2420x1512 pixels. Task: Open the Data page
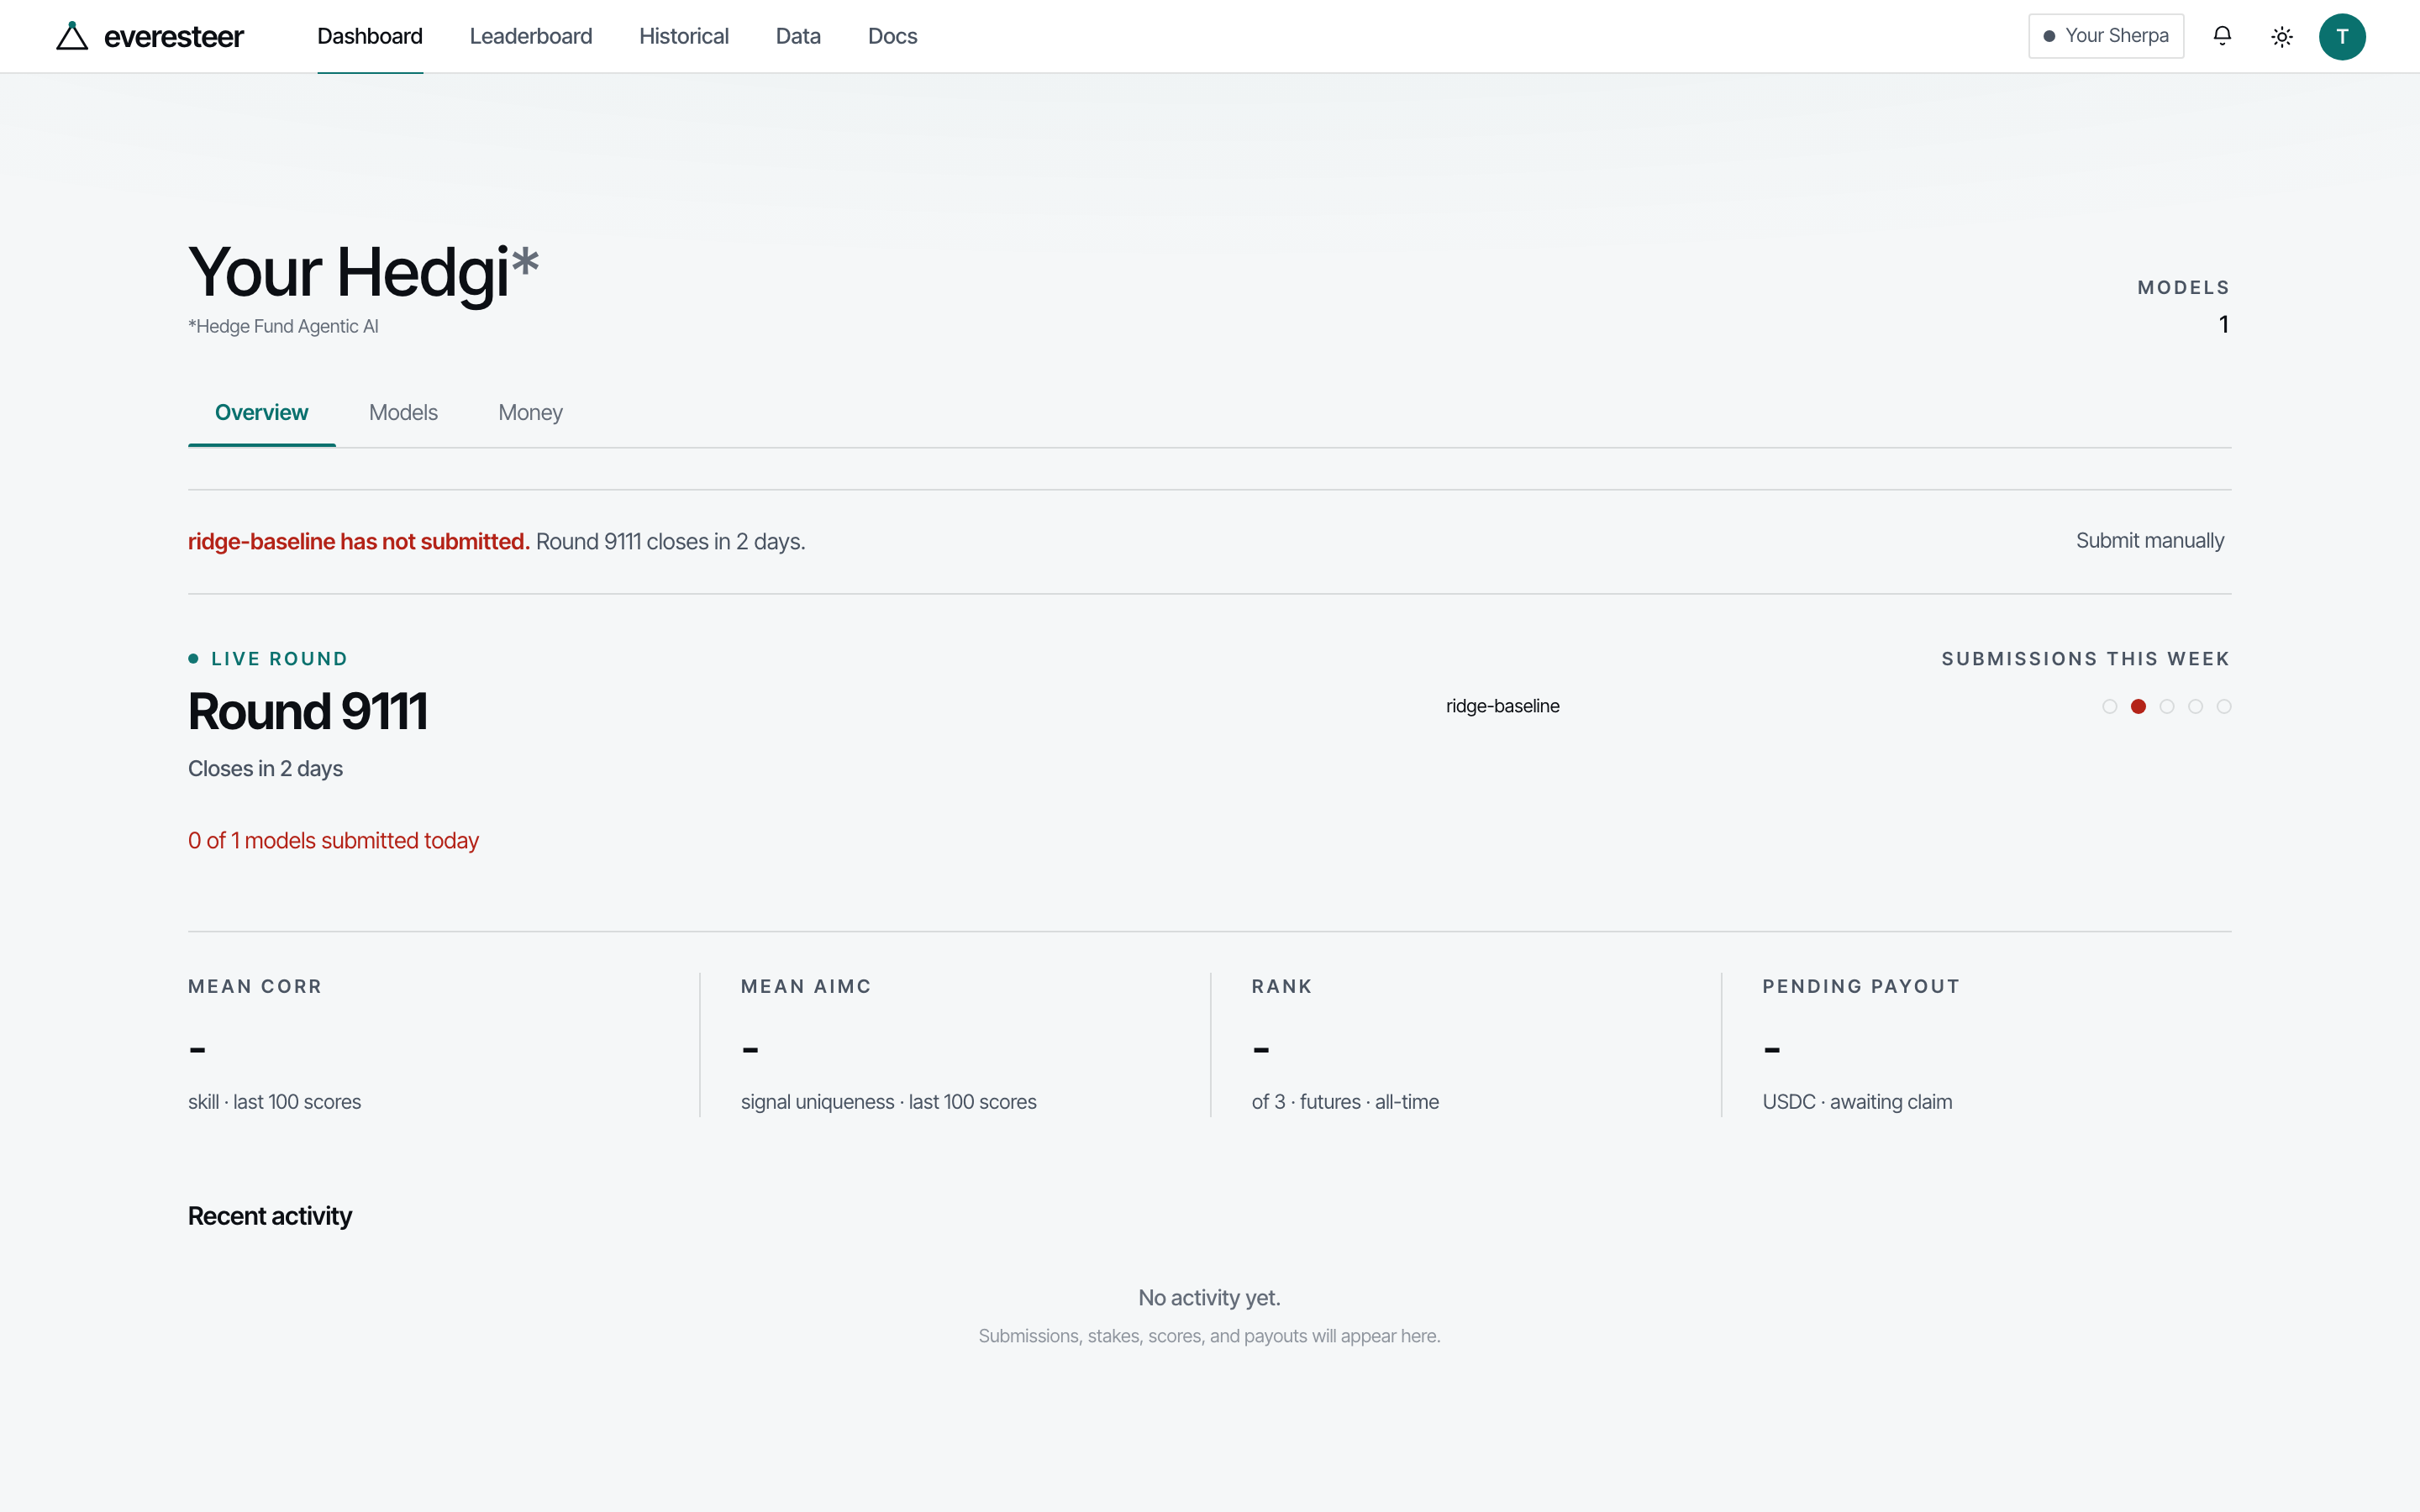(x=798, y=36)
